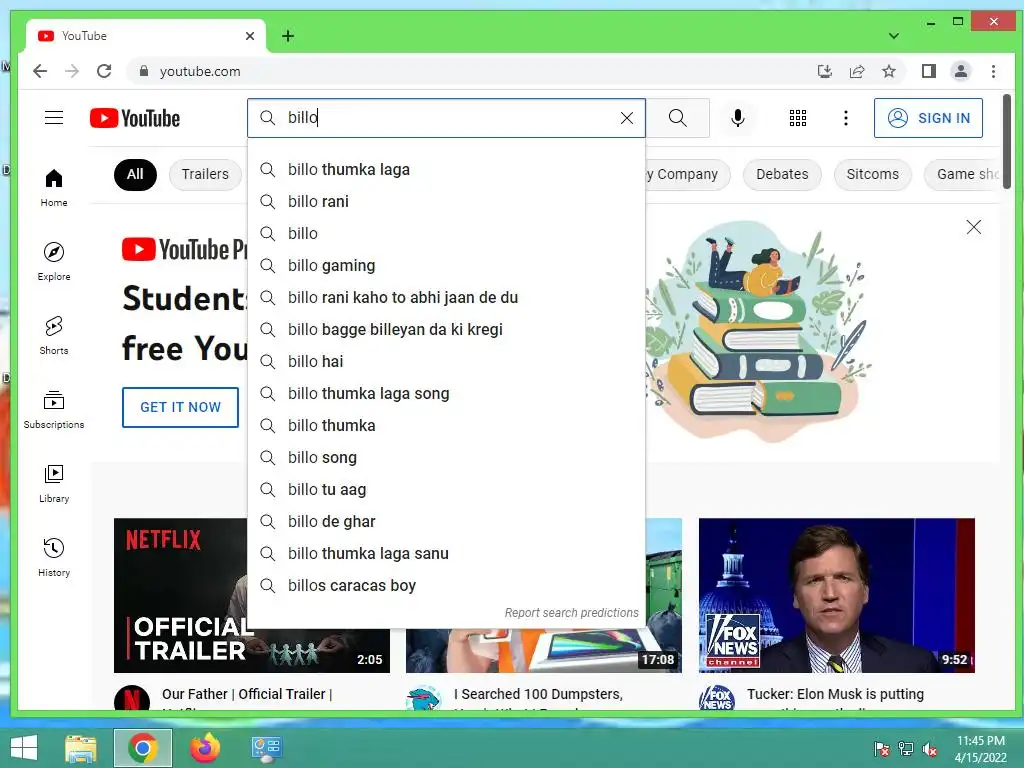Select the Trailers filter chip
Viewport: 1024px width, 768px height.
[205, 174]
